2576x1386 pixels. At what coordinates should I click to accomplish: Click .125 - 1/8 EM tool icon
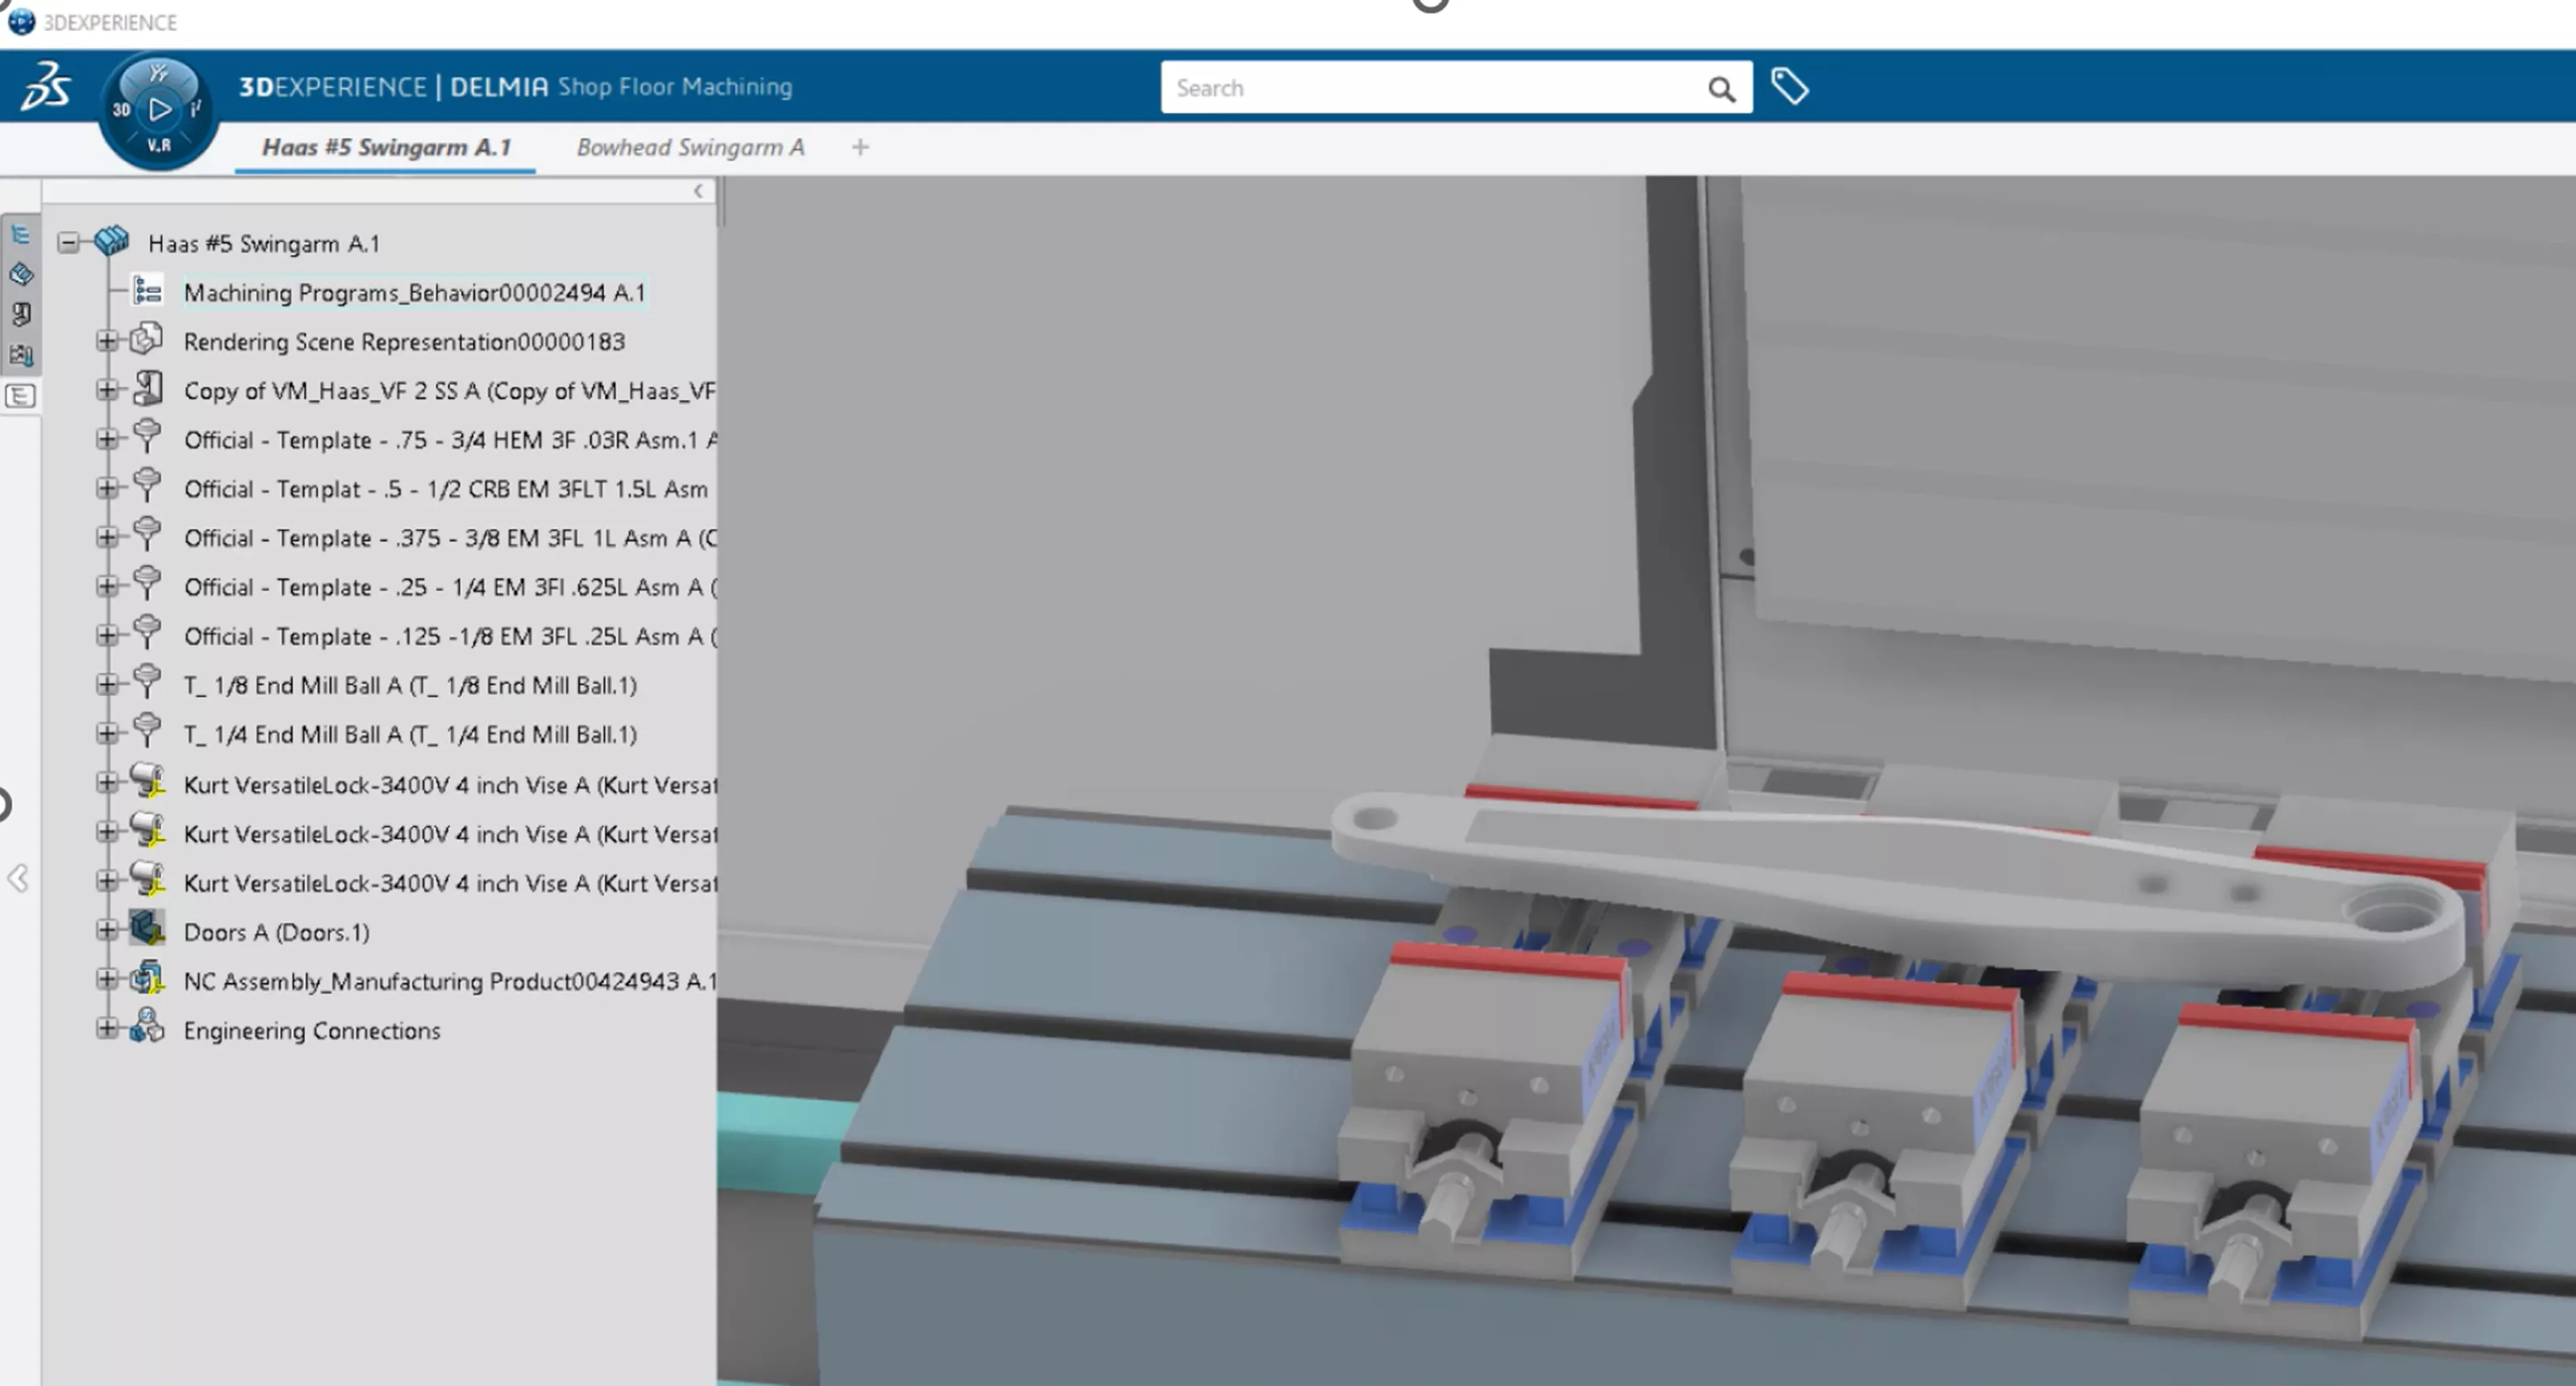coord(147,632)
